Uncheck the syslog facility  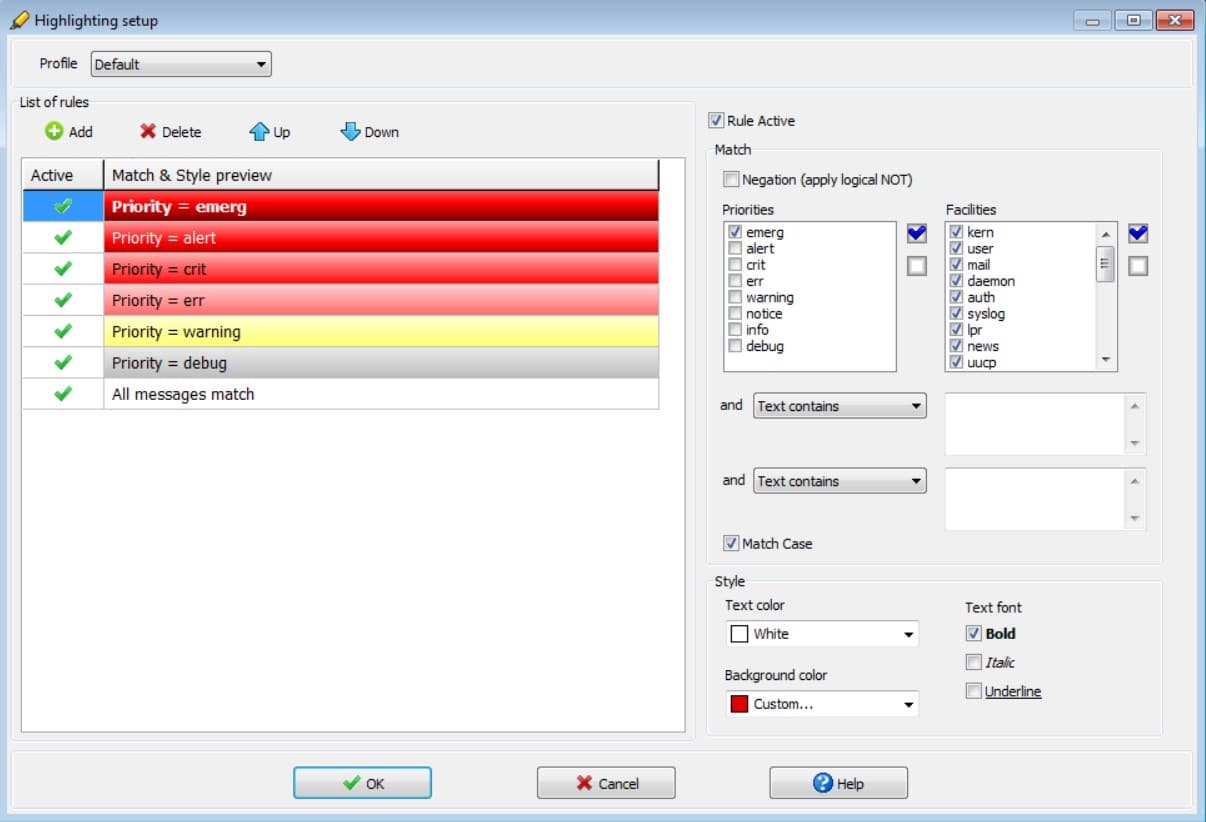click(x=956, y=314)
